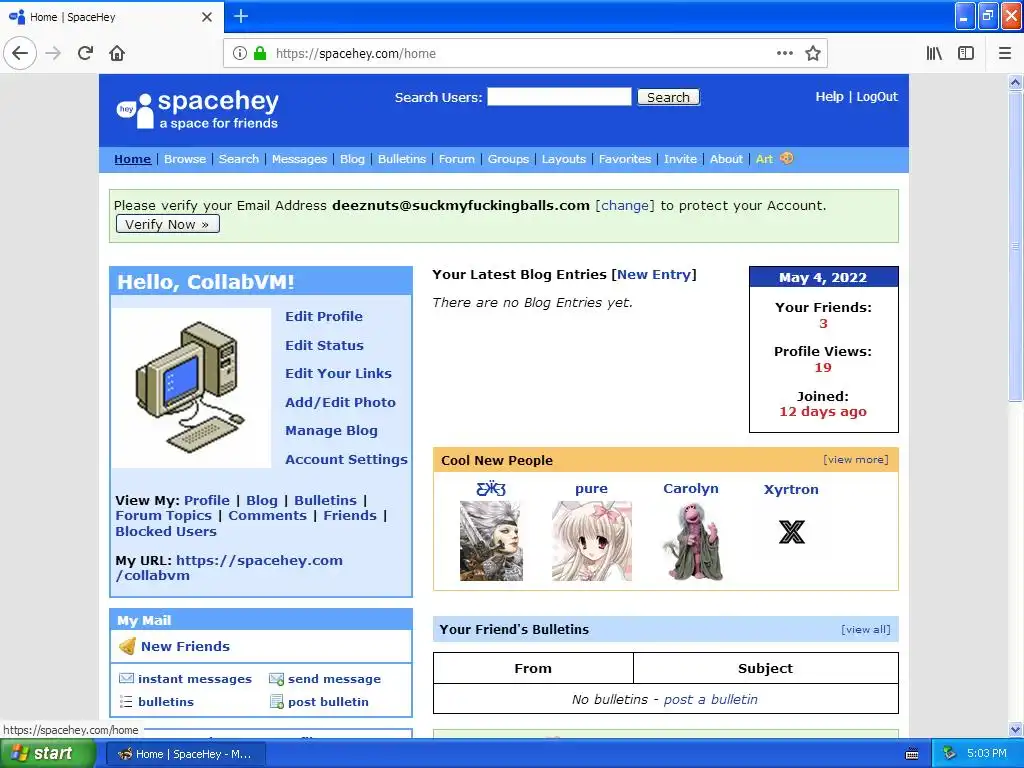Click the Home | SpaceHey taskbar item
Image resolution: width=1024 pixels, height=768 pixels.
(x=185, y=754)
